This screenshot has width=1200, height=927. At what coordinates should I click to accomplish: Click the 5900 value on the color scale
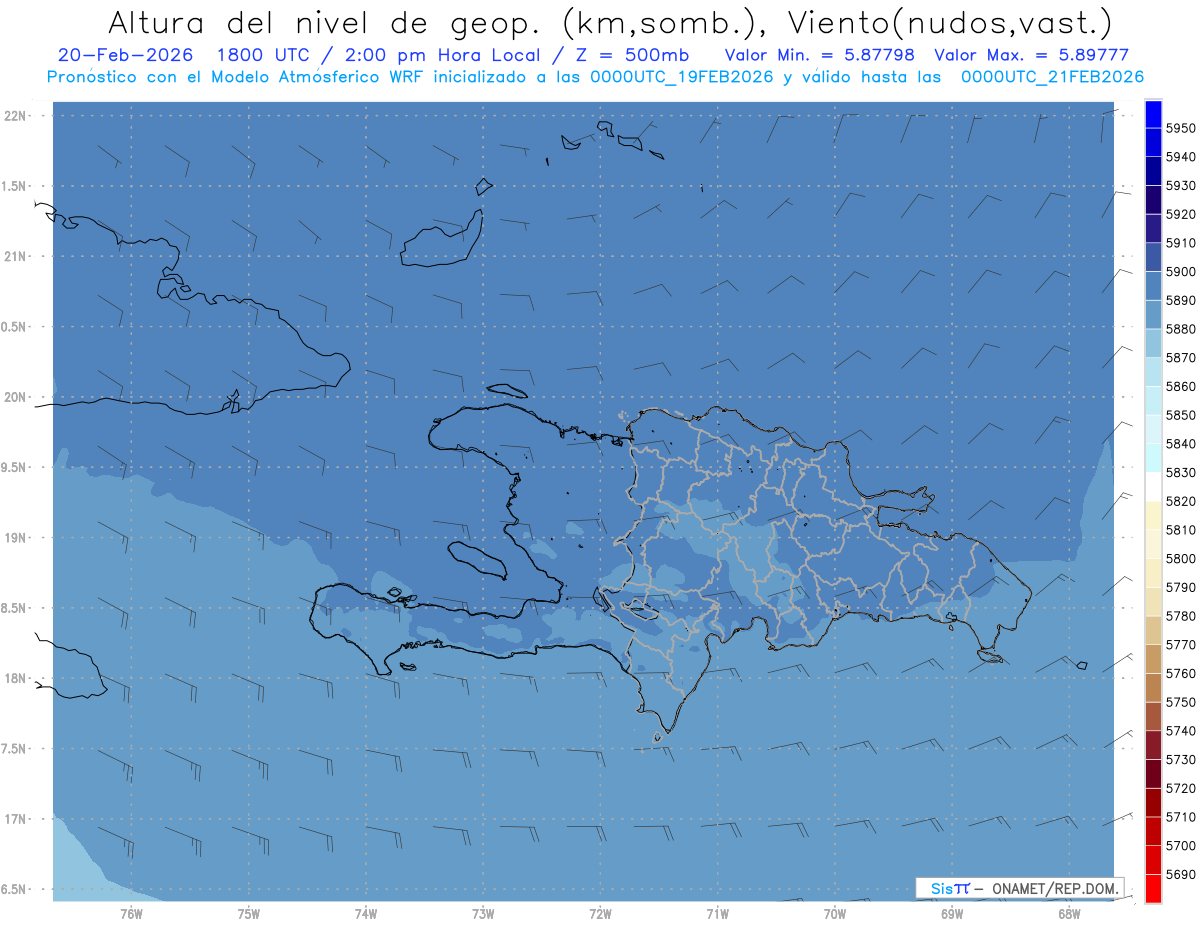coord(1180,272)
